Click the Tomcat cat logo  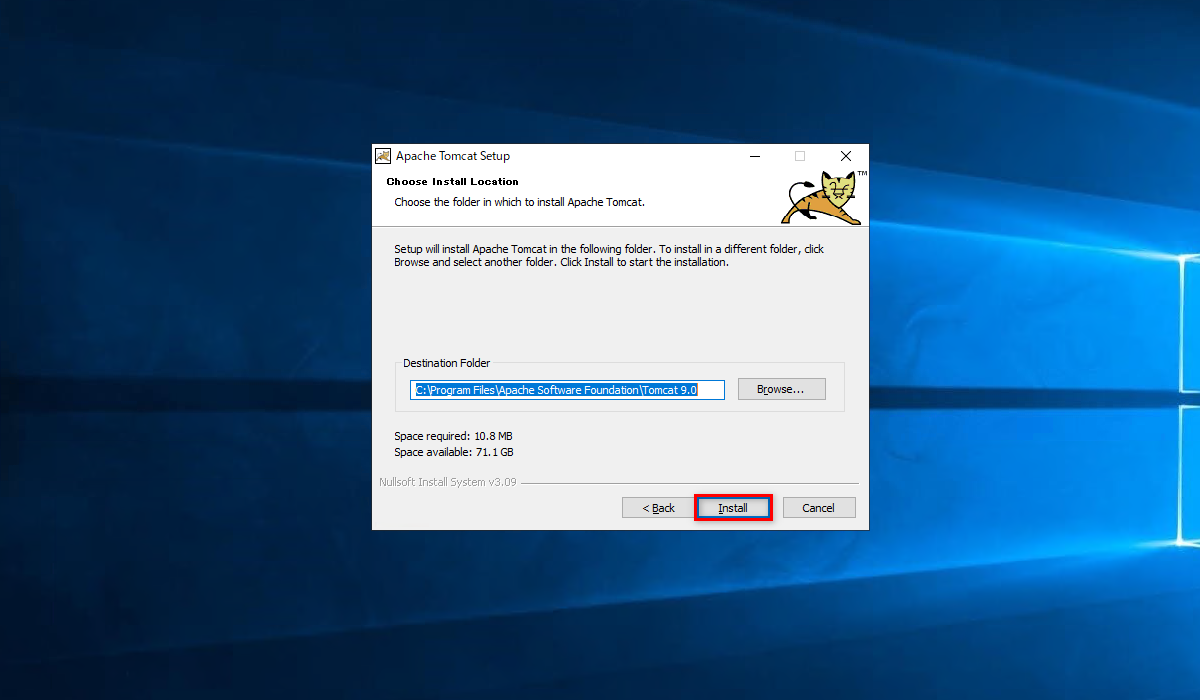pyautogui.click(x=824, y=197)
